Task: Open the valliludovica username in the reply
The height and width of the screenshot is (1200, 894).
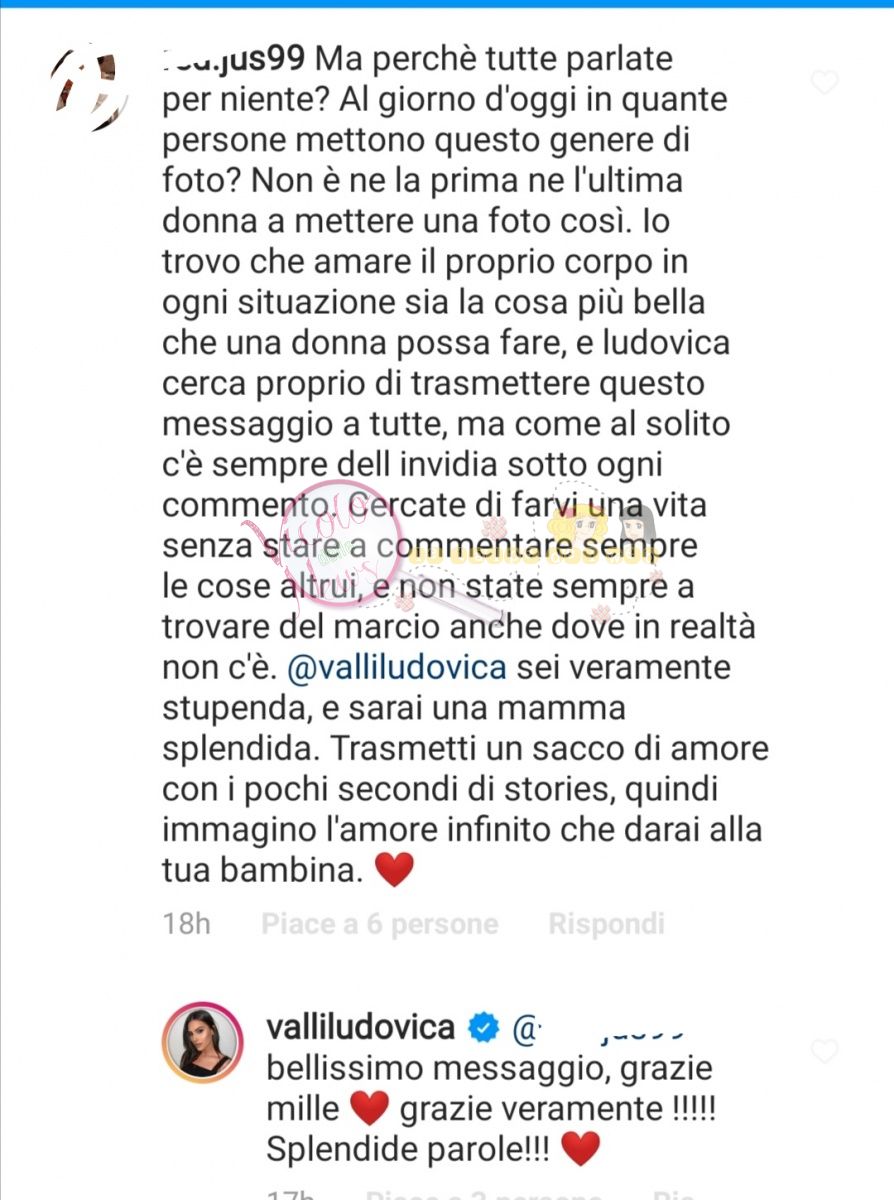Action: (361, 1026)
